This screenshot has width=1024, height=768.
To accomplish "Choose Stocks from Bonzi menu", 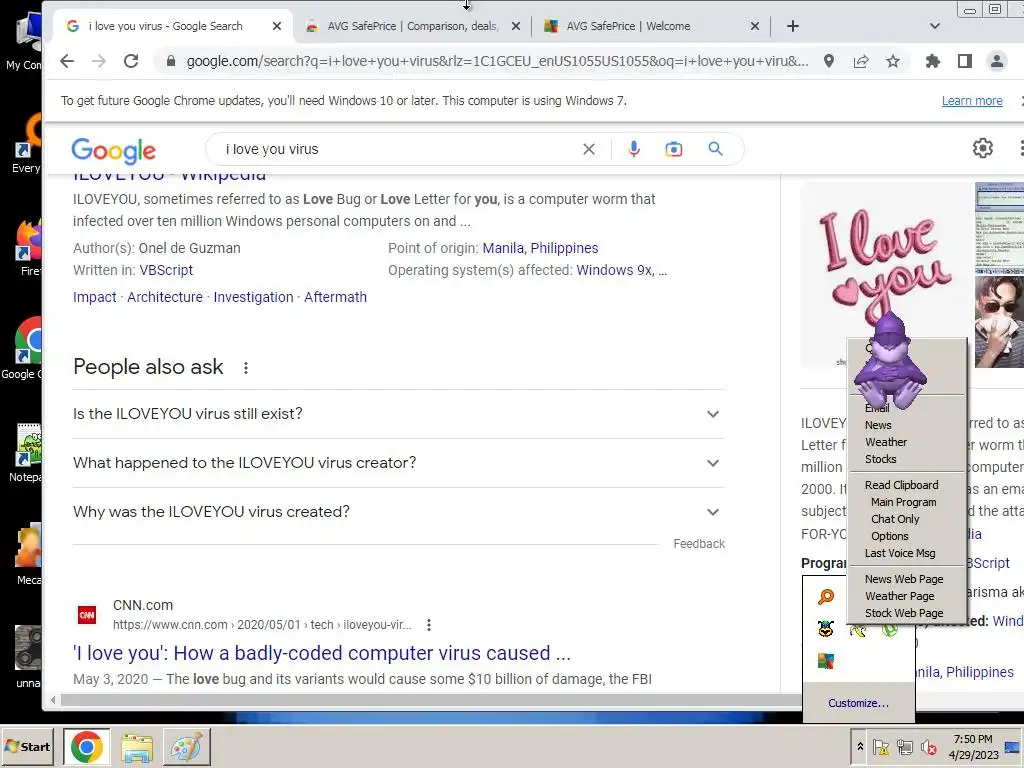I will [880, 459].
